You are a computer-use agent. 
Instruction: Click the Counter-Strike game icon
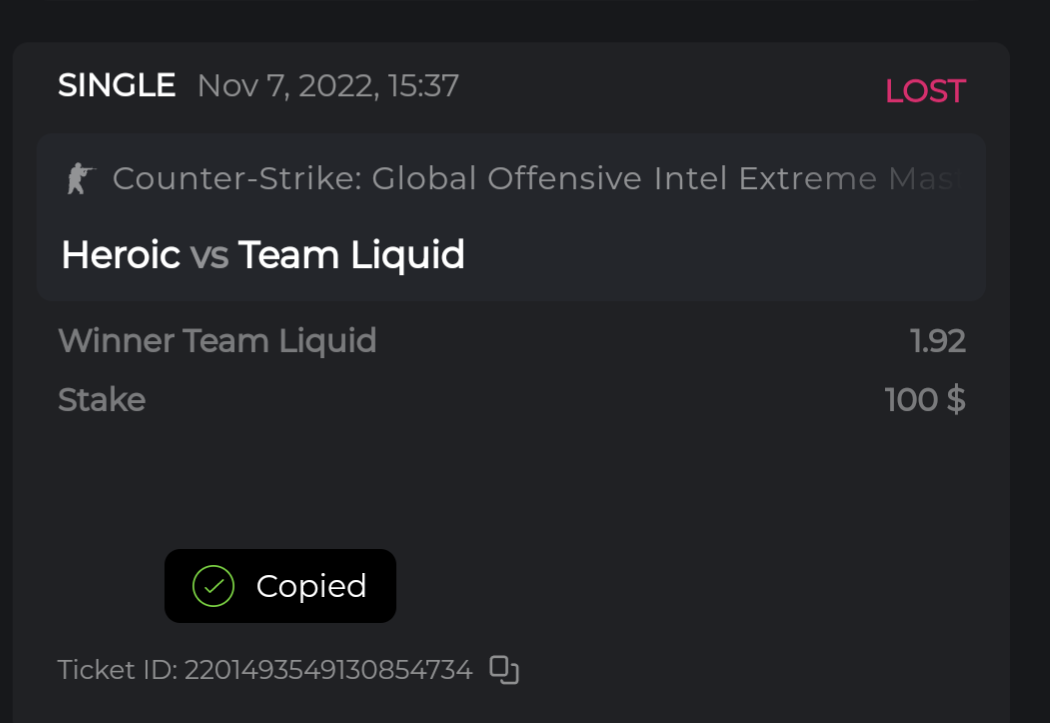(x=79, y=179)
